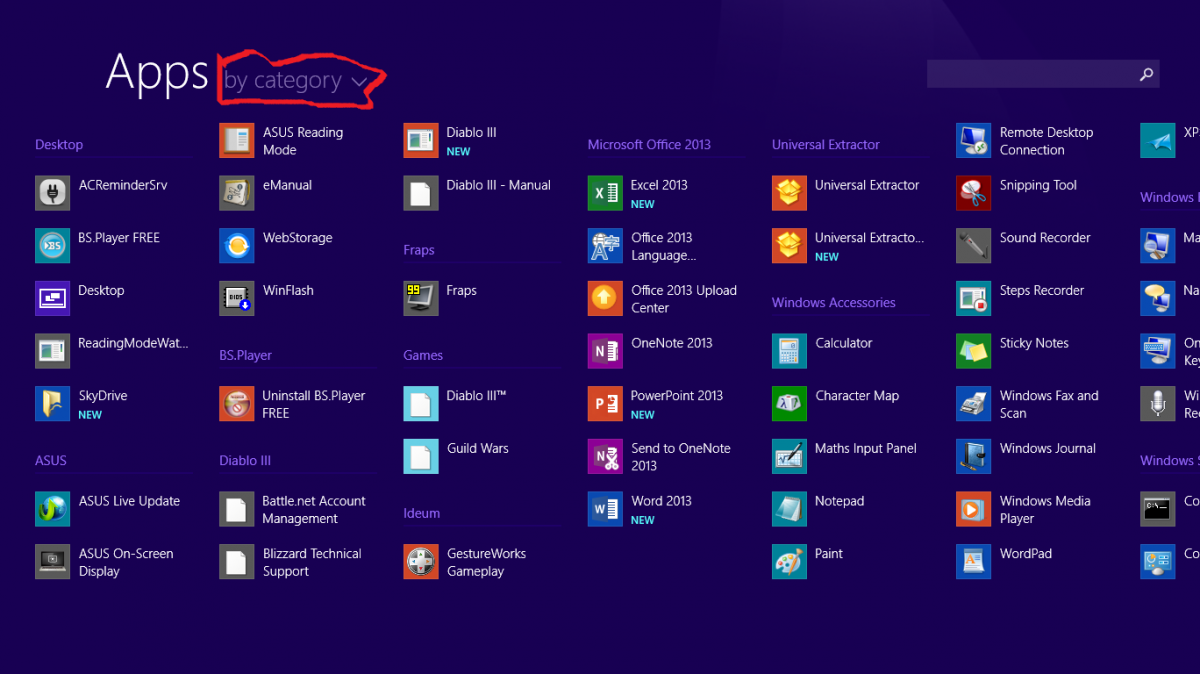Launch Maths Input Panel icon
This screenshot has height=674, width=1200.
point(789,456)
